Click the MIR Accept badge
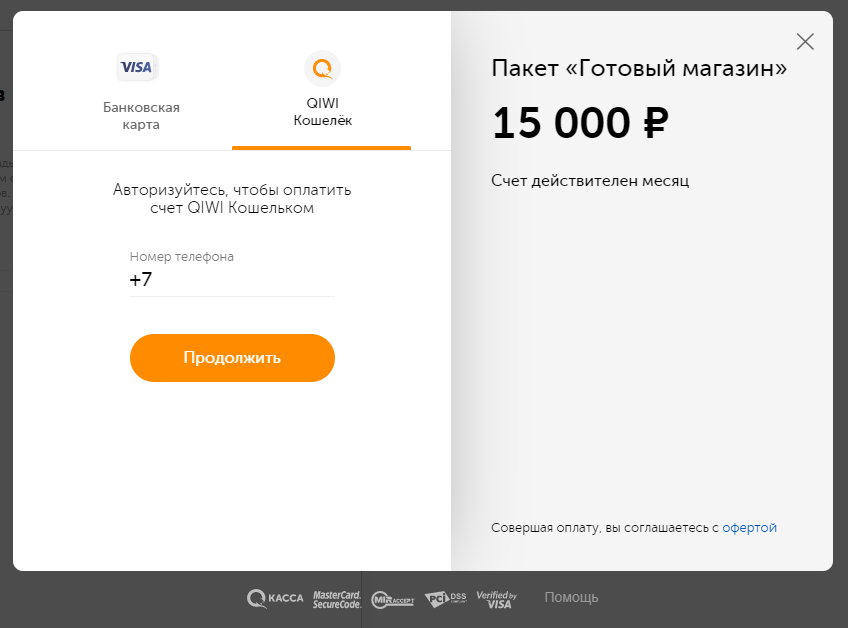848x628 pixels. (x=392, y=599)
